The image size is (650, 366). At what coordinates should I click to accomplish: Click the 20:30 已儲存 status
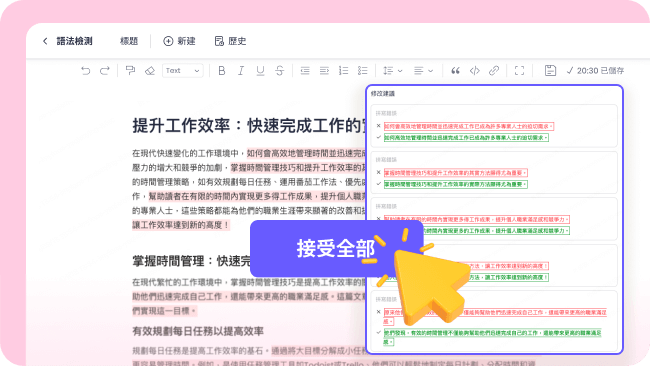tap(595, 70)
